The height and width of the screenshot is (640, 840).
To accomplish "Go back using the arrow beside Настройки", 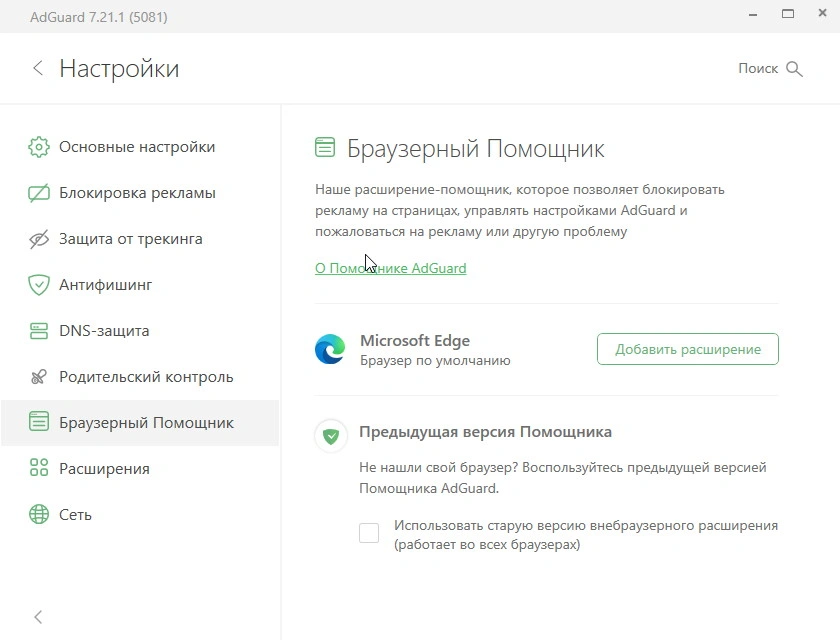I will click(38, 68).
